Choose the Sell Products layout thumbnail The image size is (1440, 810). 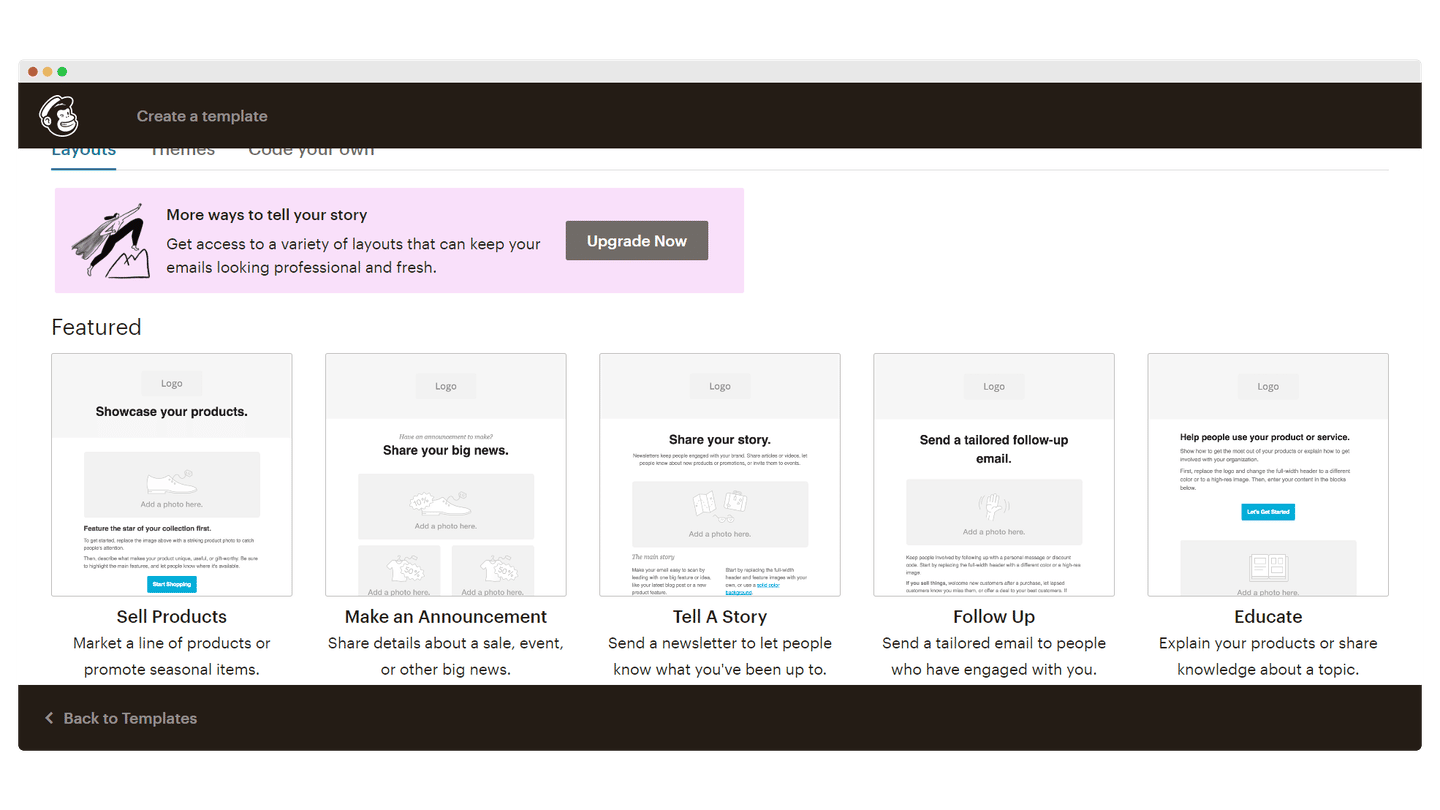[172, 475]
